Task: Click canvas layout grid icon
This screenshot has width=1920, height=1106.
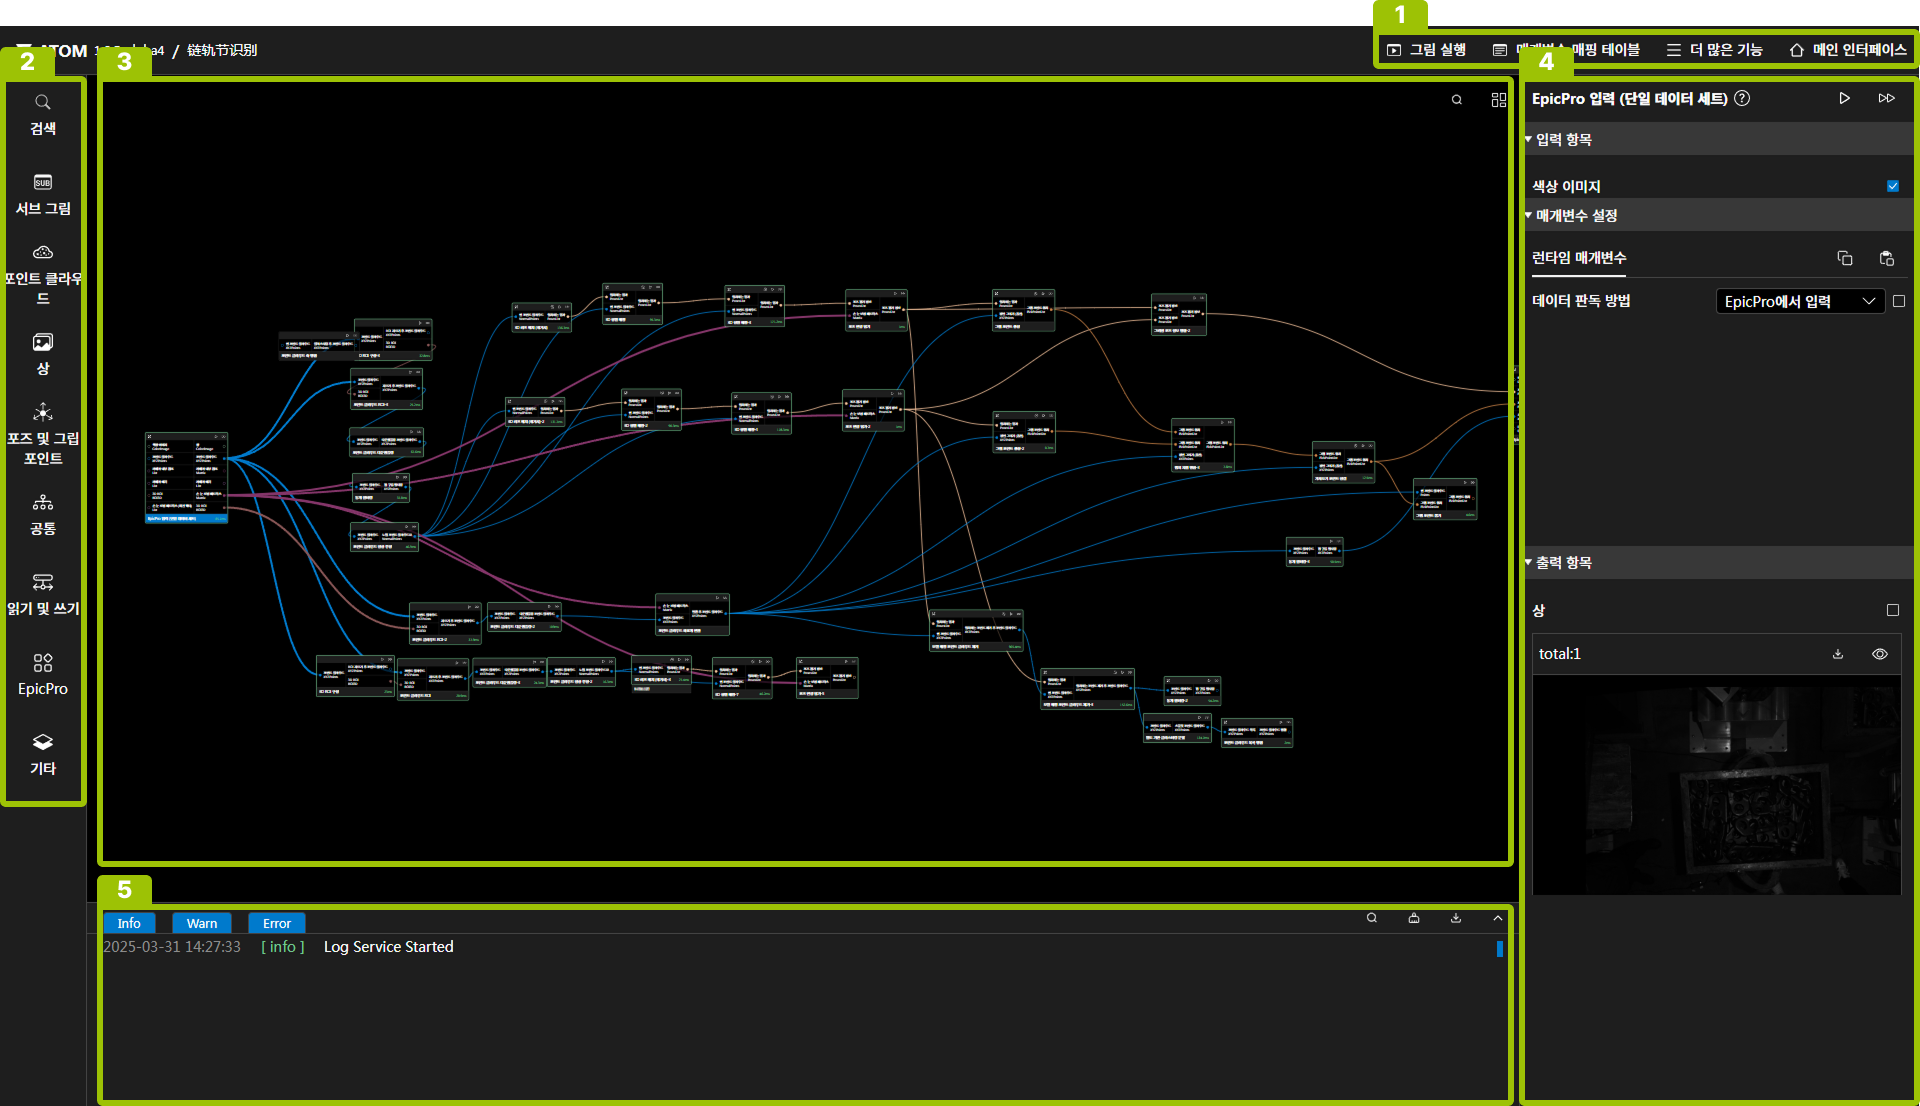Action: pos(1498,100)
